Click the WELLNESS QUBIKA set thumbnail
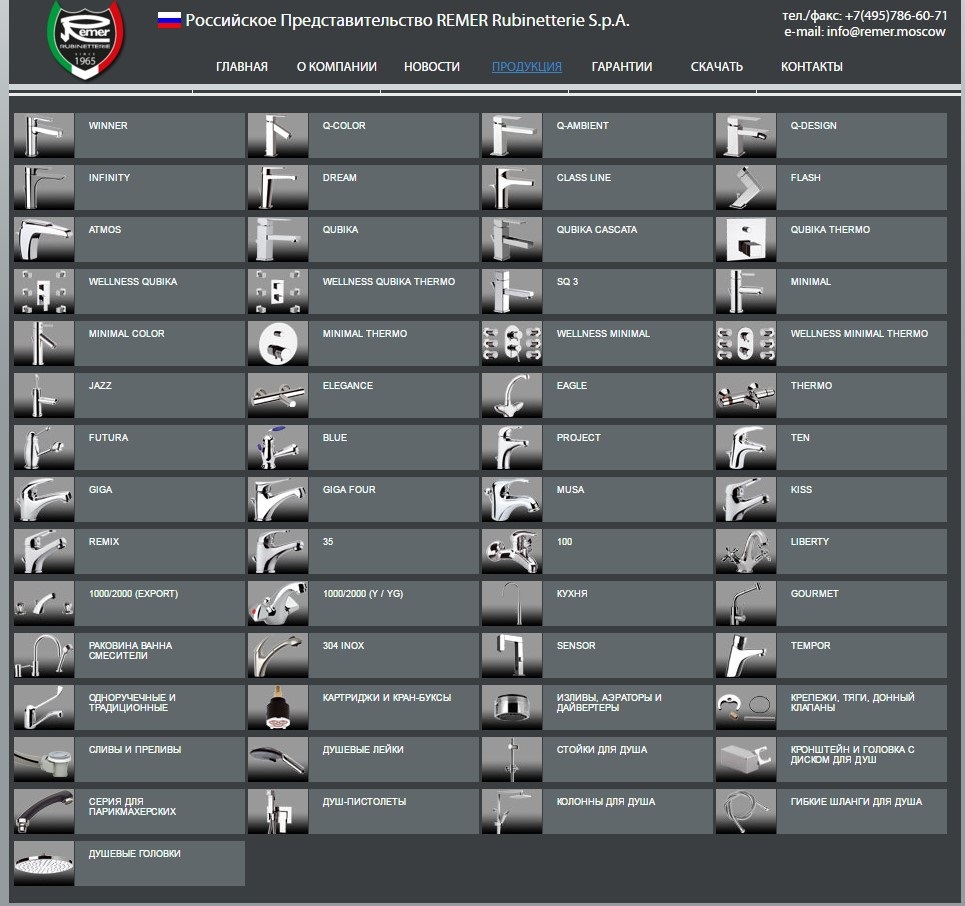965x906 pixels. [44, 291]
